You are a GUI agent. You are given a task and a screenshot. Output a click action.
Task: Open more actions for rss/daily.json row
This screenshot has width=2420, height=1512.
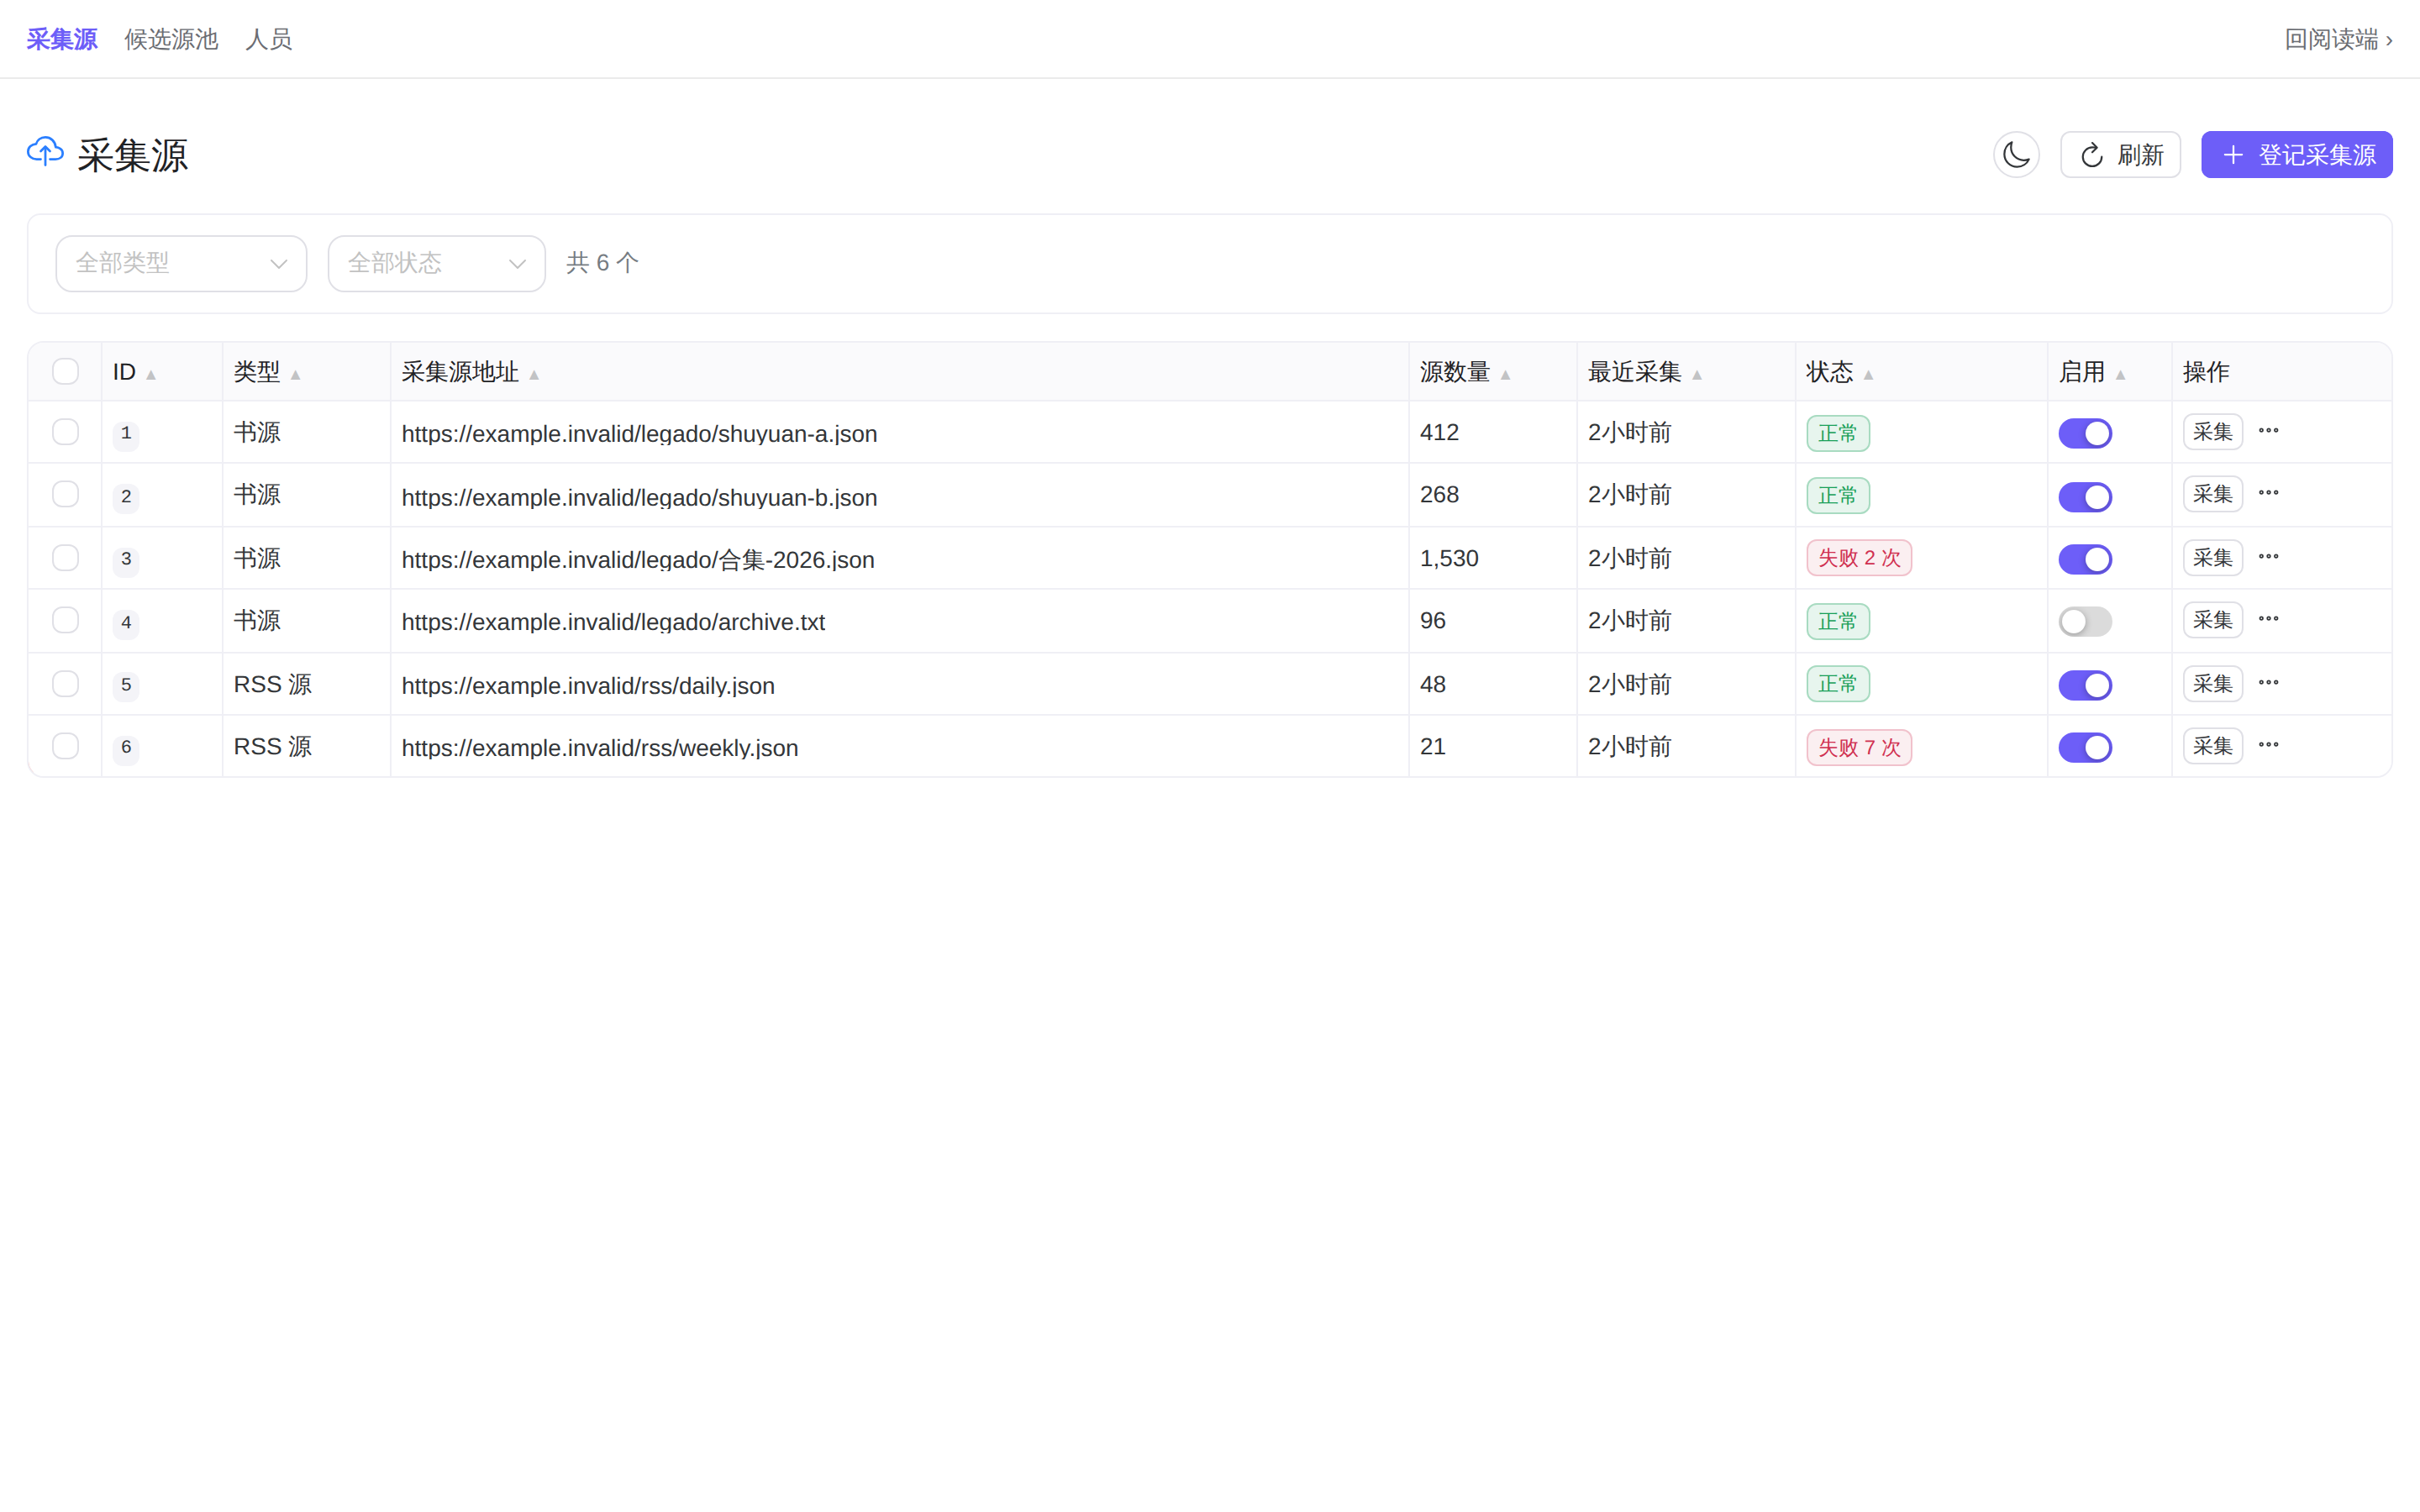point(2268,683)
